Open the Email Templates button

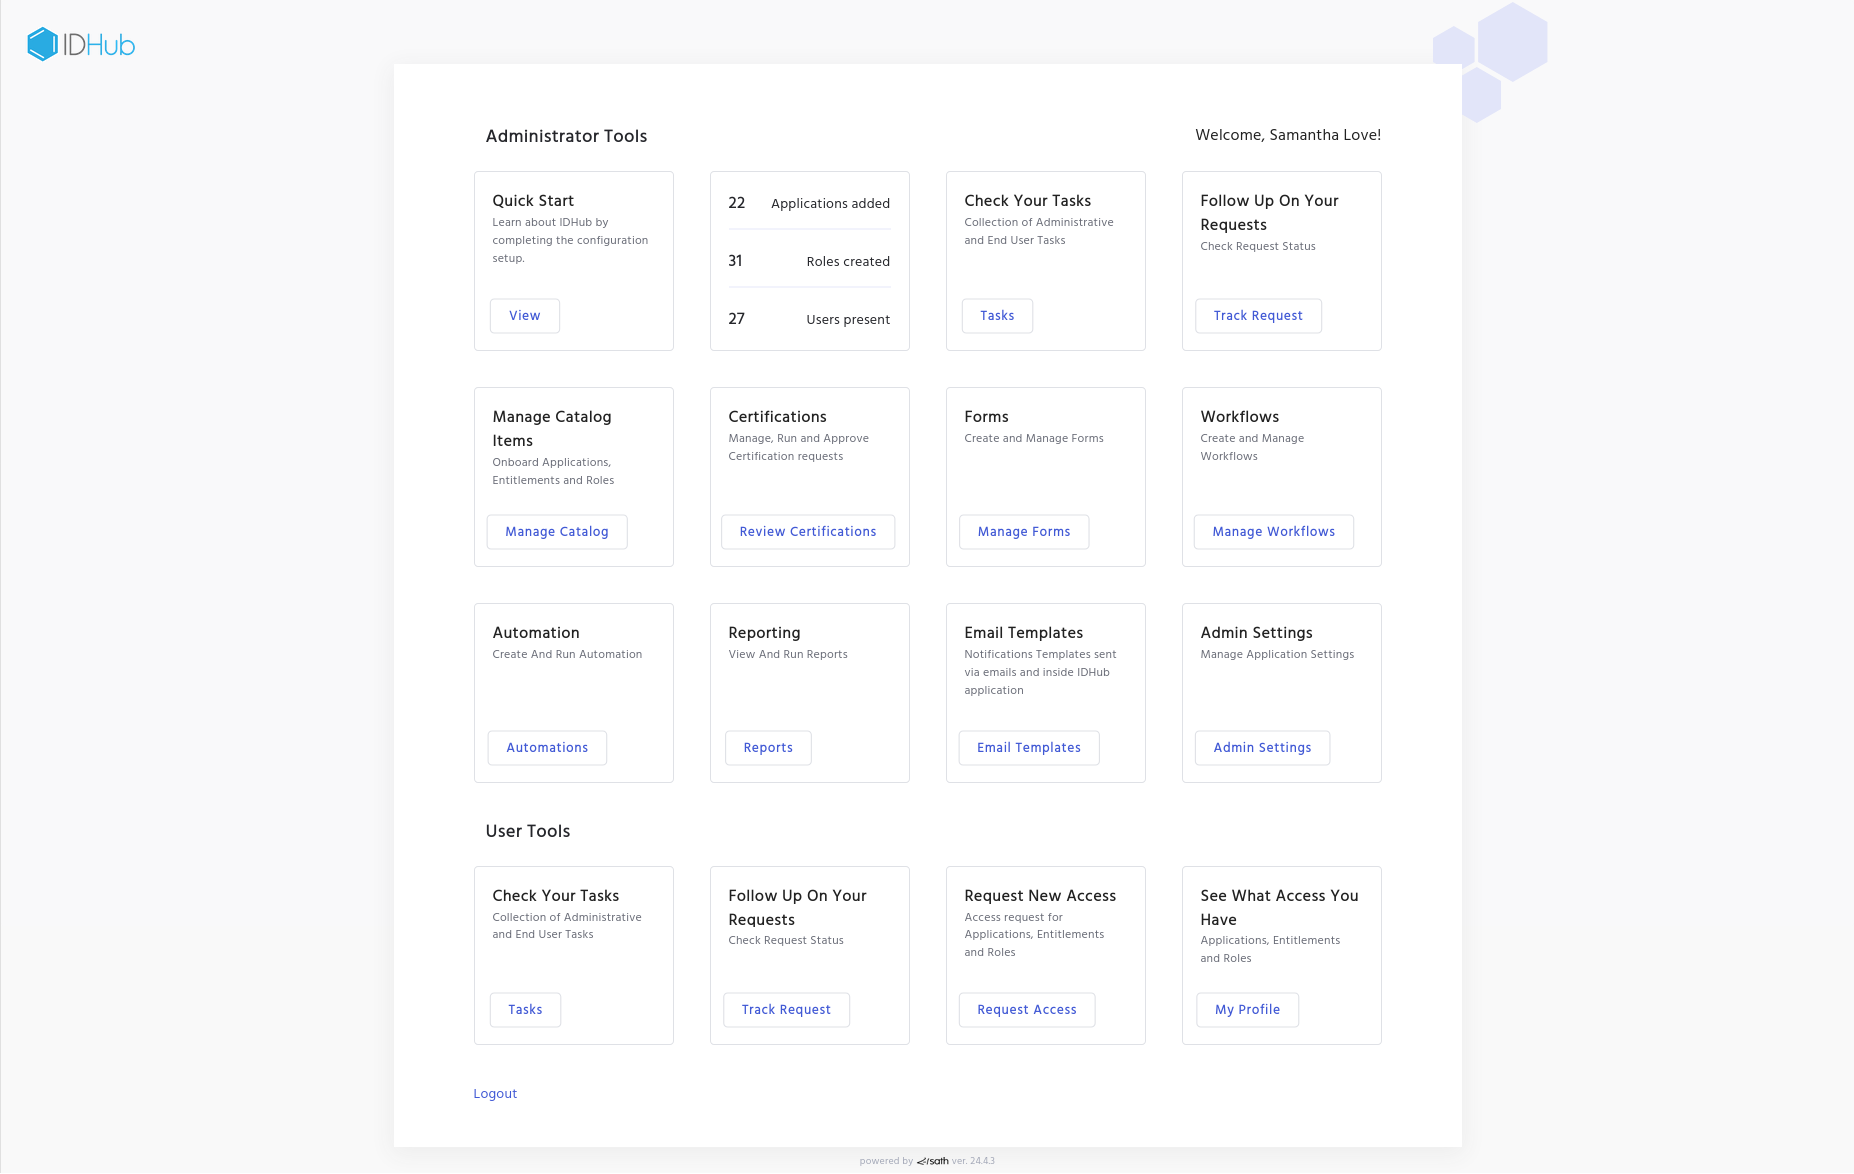[x=1029, y=748]
